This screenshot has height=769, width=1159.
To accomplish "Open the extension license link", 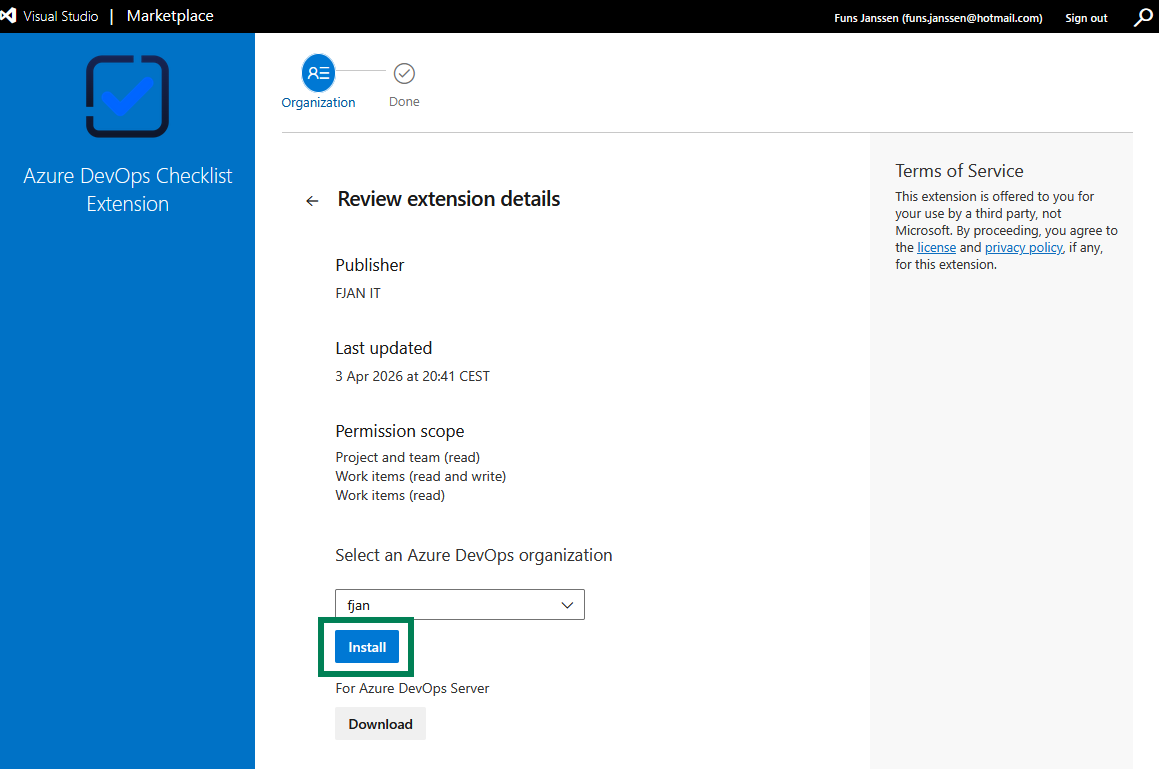I will [x=936, y=246].
